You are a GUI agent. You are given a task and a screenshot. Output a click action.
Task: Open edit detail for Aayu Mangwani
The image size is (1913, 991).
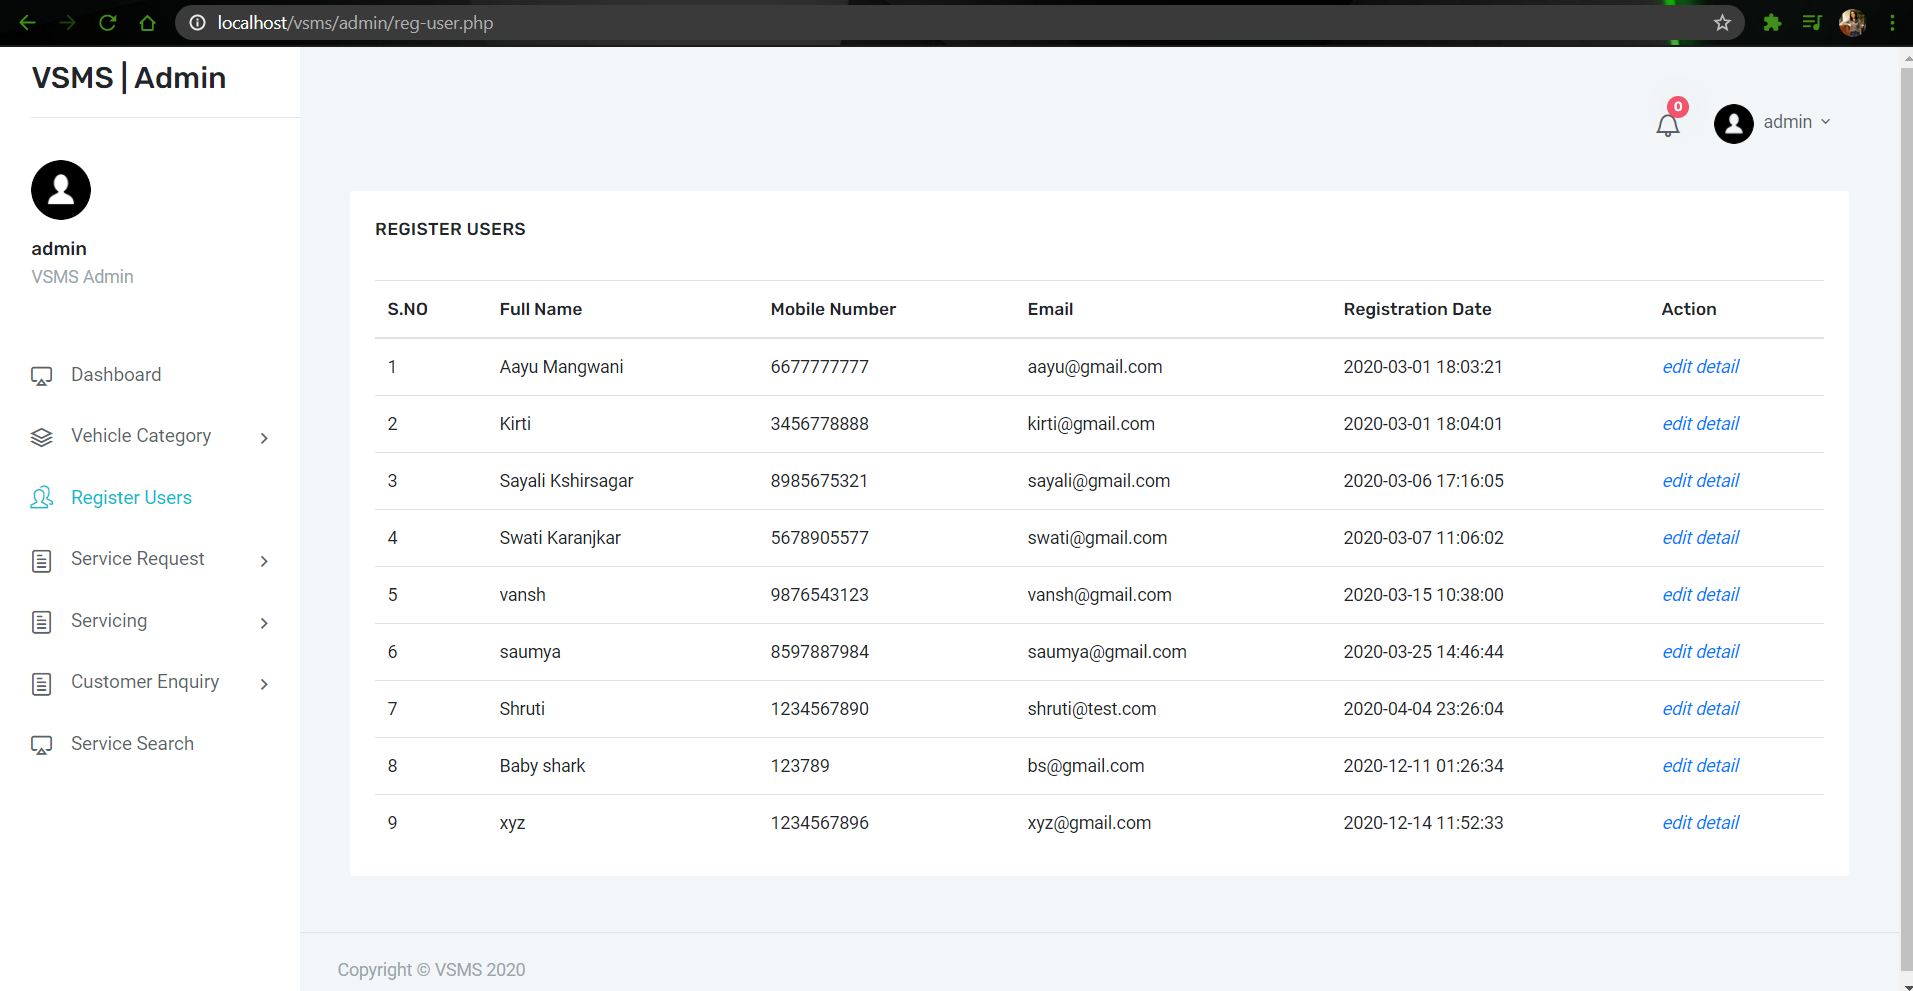click(1699, 367)
